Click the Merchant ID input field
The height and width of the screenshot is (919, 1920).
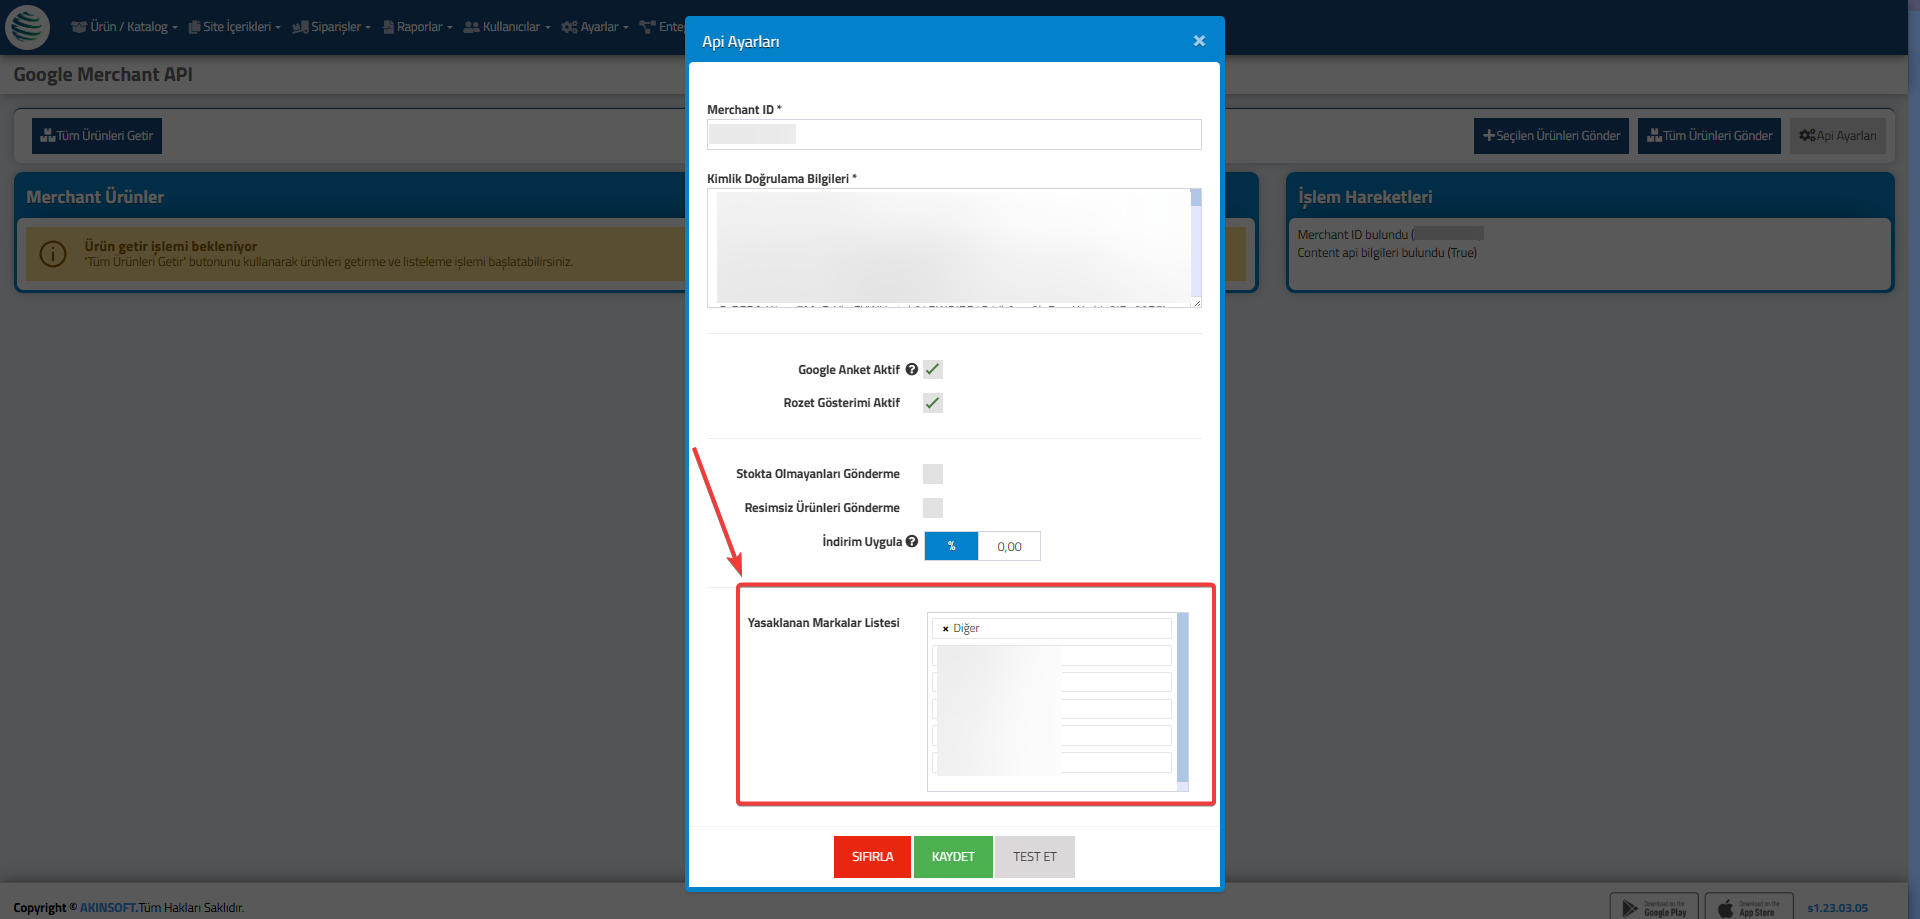pos(953,135)
